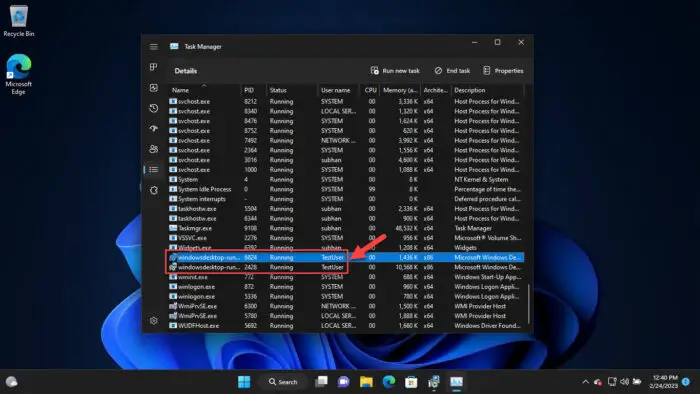Screen dimensions: 700x394
Task: Open the Services page in sidebar
Action: [154, 190]
